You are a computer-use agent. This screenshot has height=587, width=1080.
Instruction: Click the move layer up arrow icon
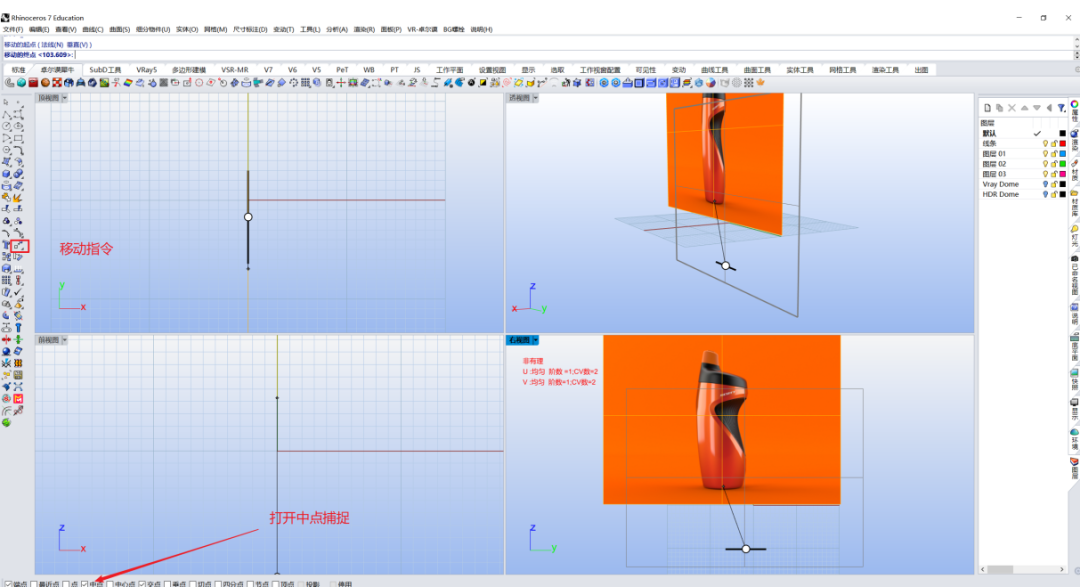pos(1024,107)
